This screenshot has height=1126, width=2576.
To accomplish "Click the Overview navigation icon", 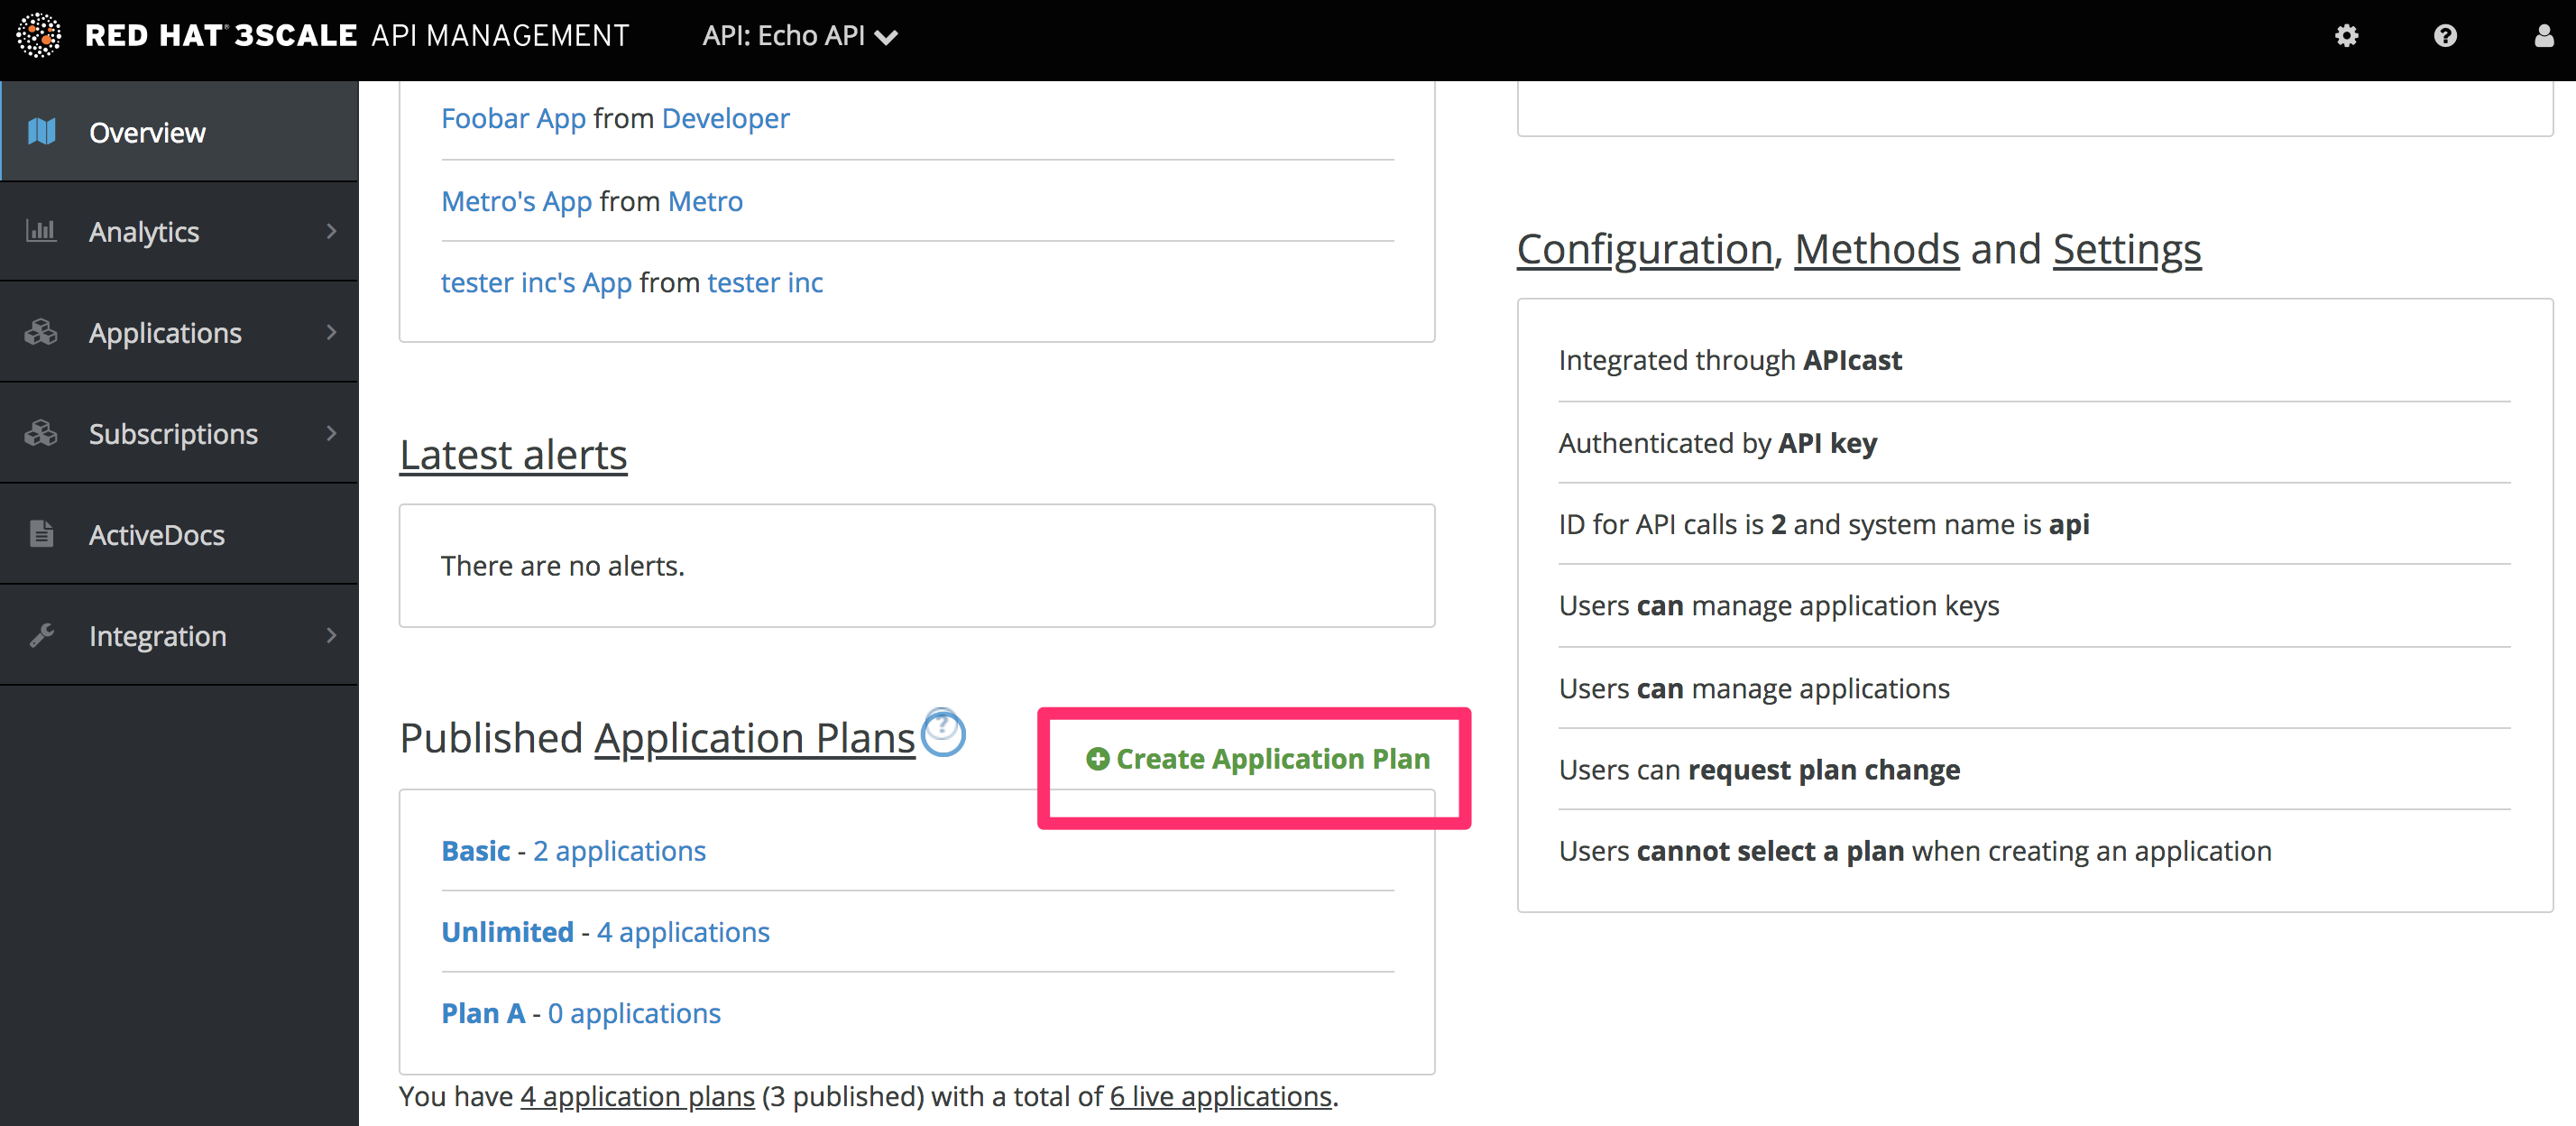I will coord(46,132).
